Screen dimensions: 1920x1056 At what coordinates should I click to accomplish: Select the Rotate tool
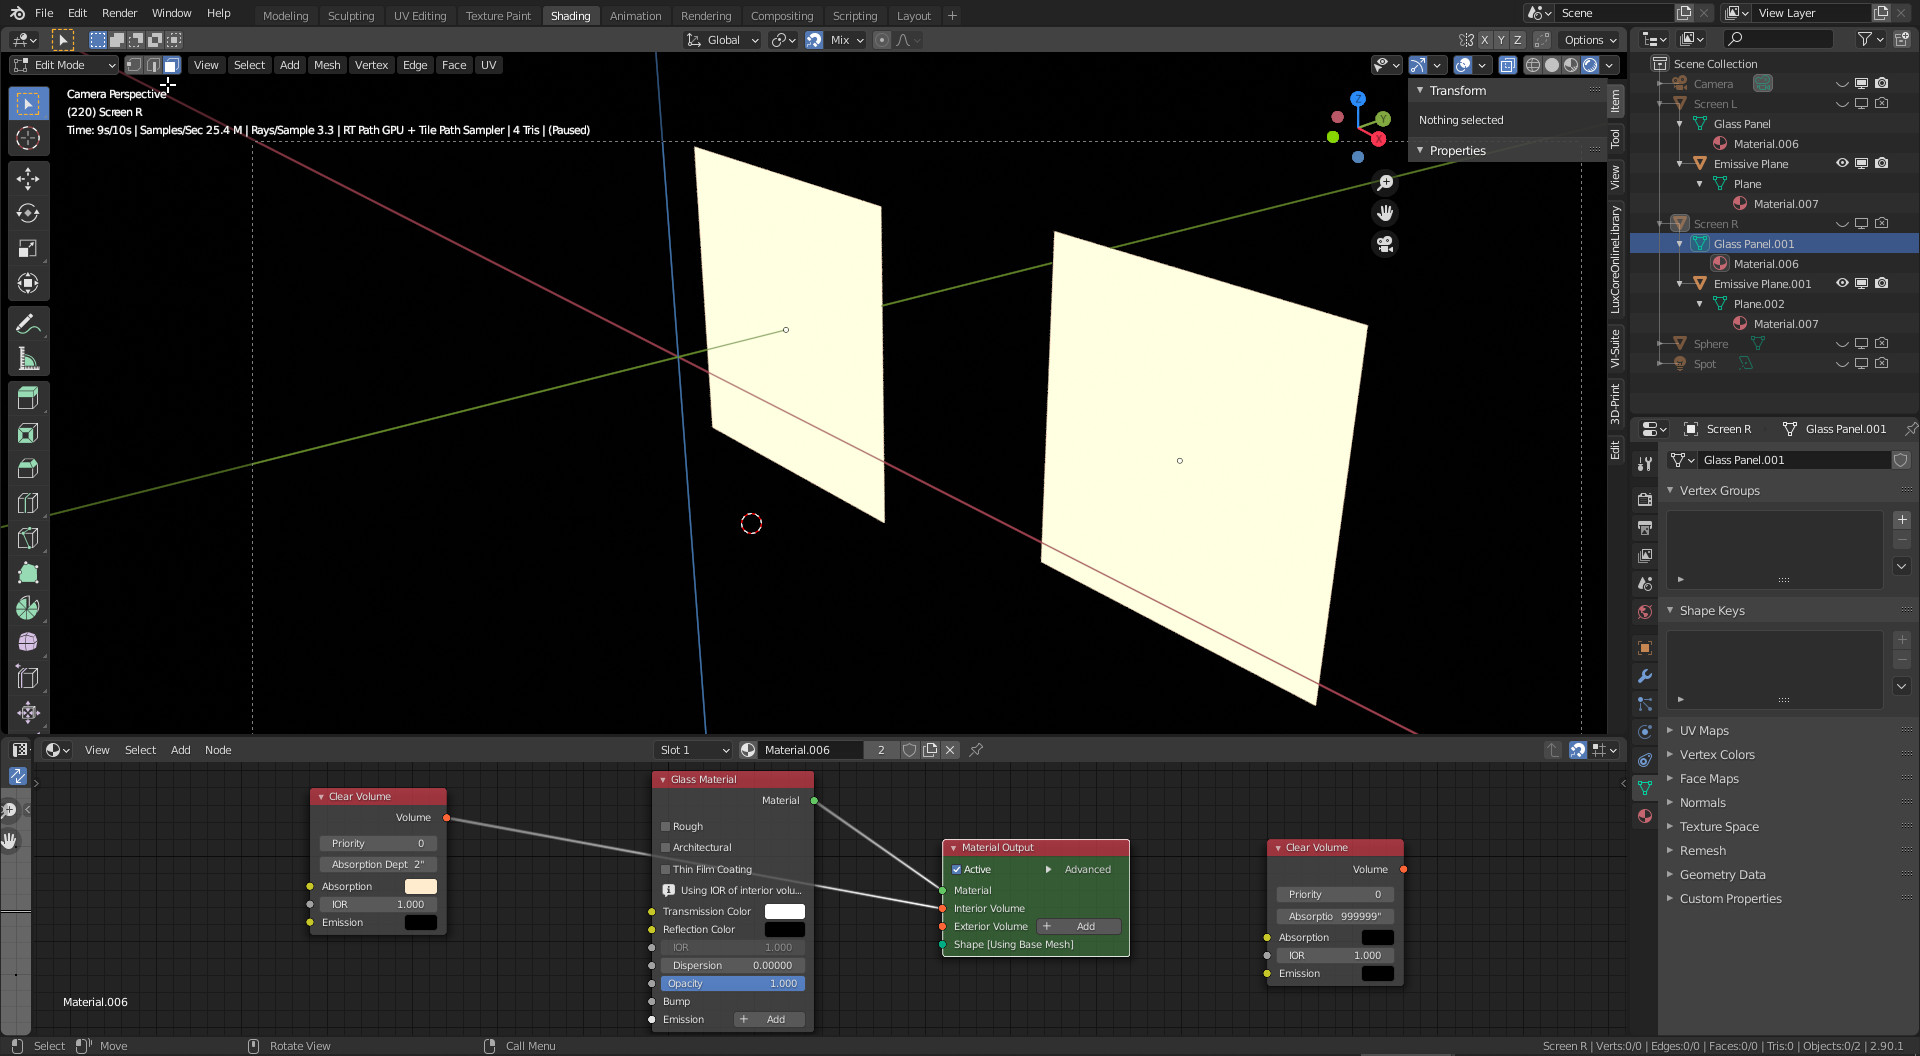28,213
